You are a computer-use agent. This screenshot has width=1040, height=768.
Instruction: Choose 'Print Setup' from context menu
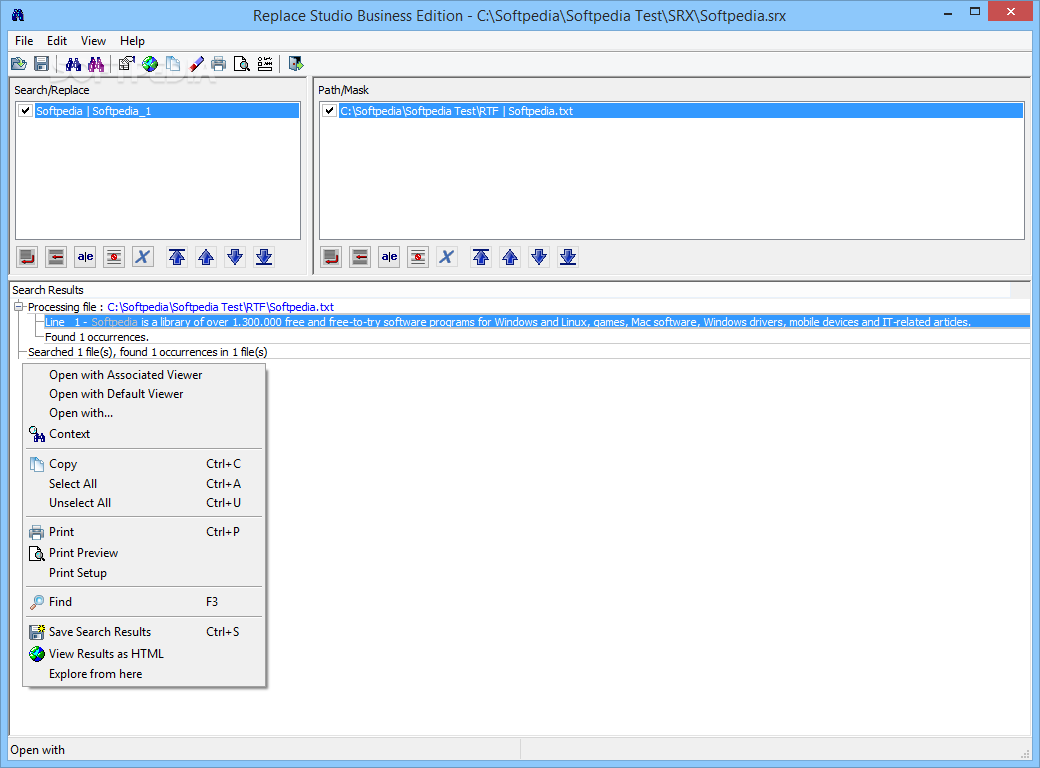pyautogui.click(x=144, y=573)
